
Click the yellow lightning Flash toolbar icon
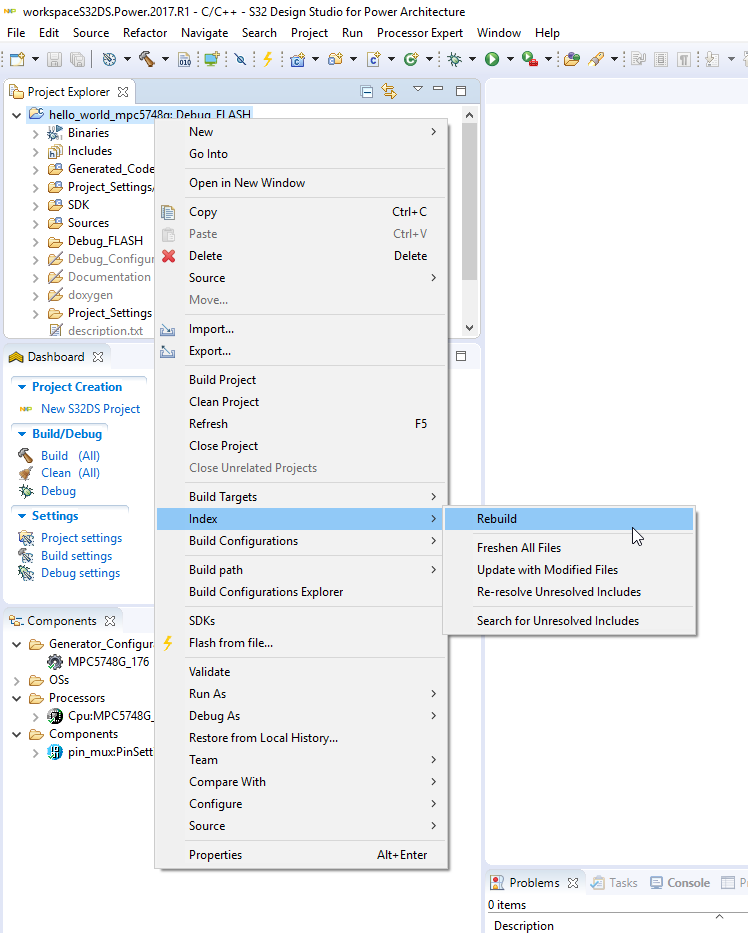pos(268,59)
